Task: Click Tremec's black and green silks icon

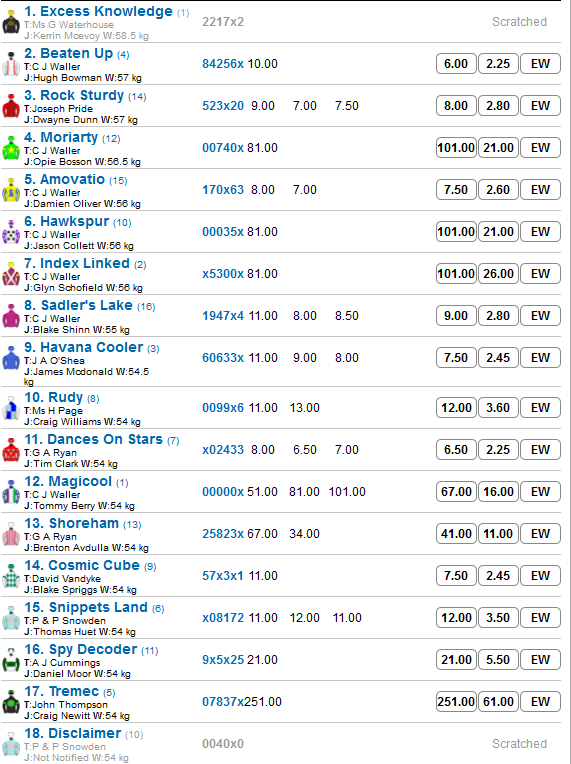Action: (11, 702)
